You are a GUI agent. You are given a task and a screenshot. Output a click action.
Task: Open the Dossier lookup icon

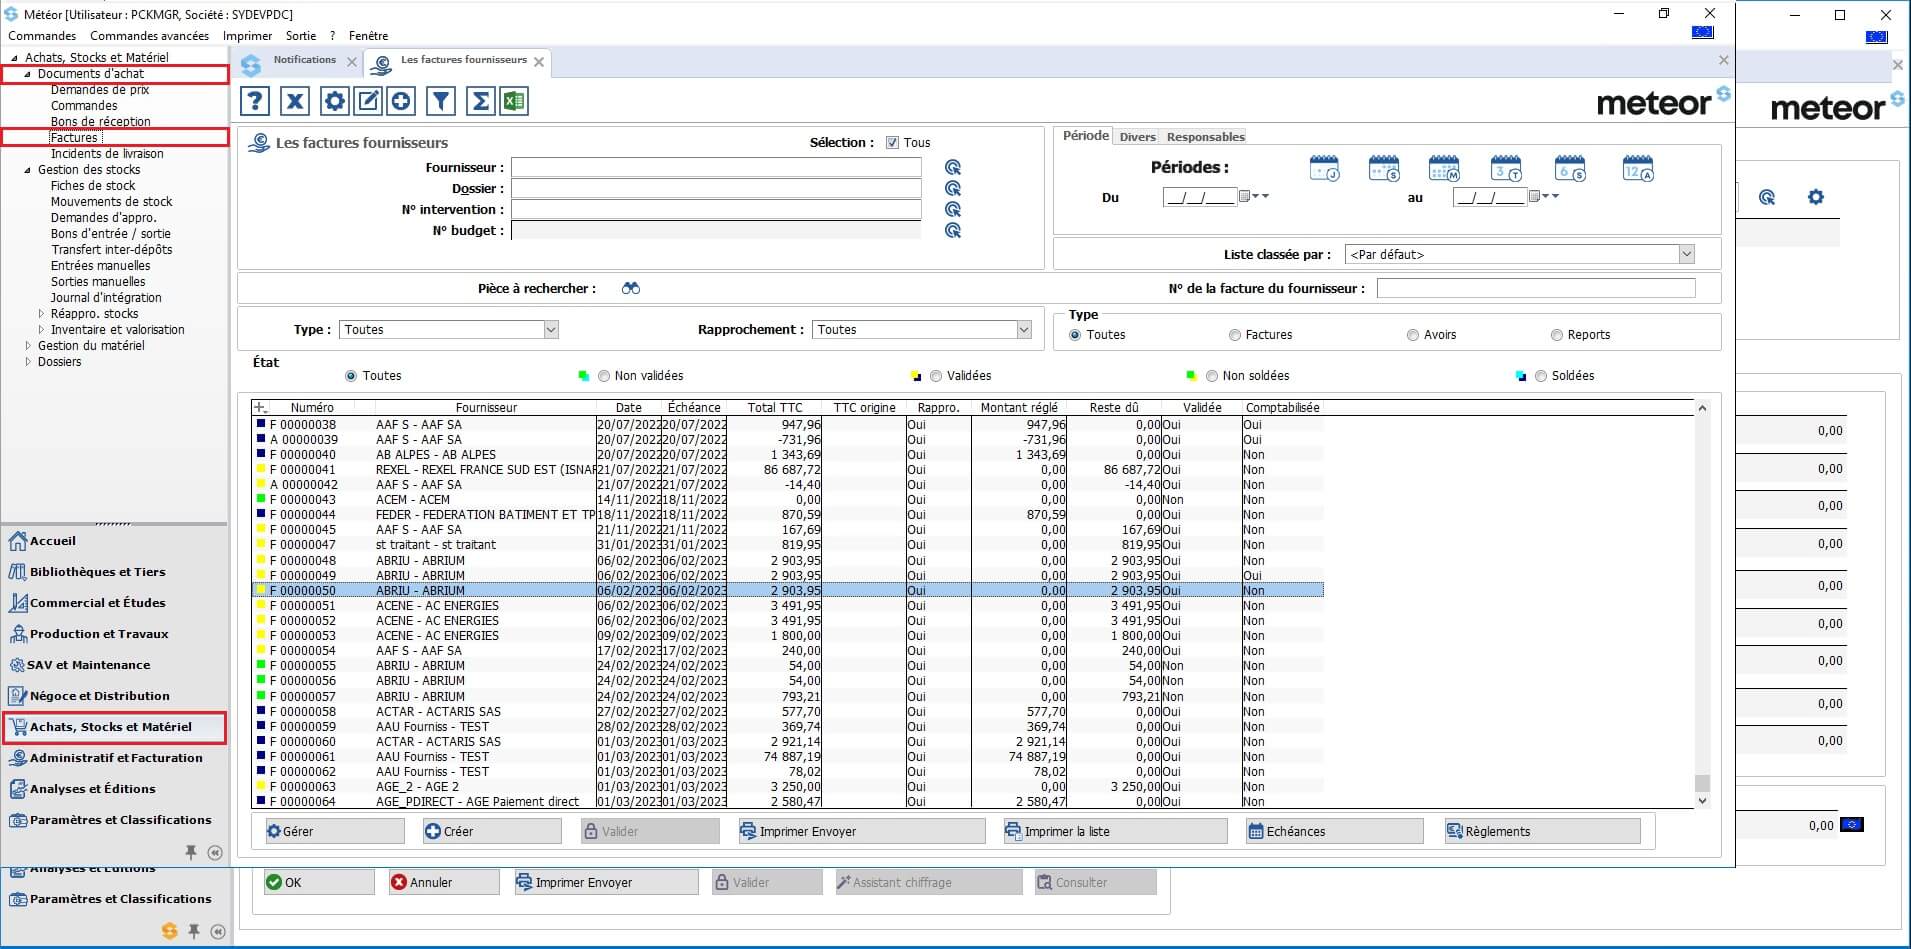tap(953, 189)
